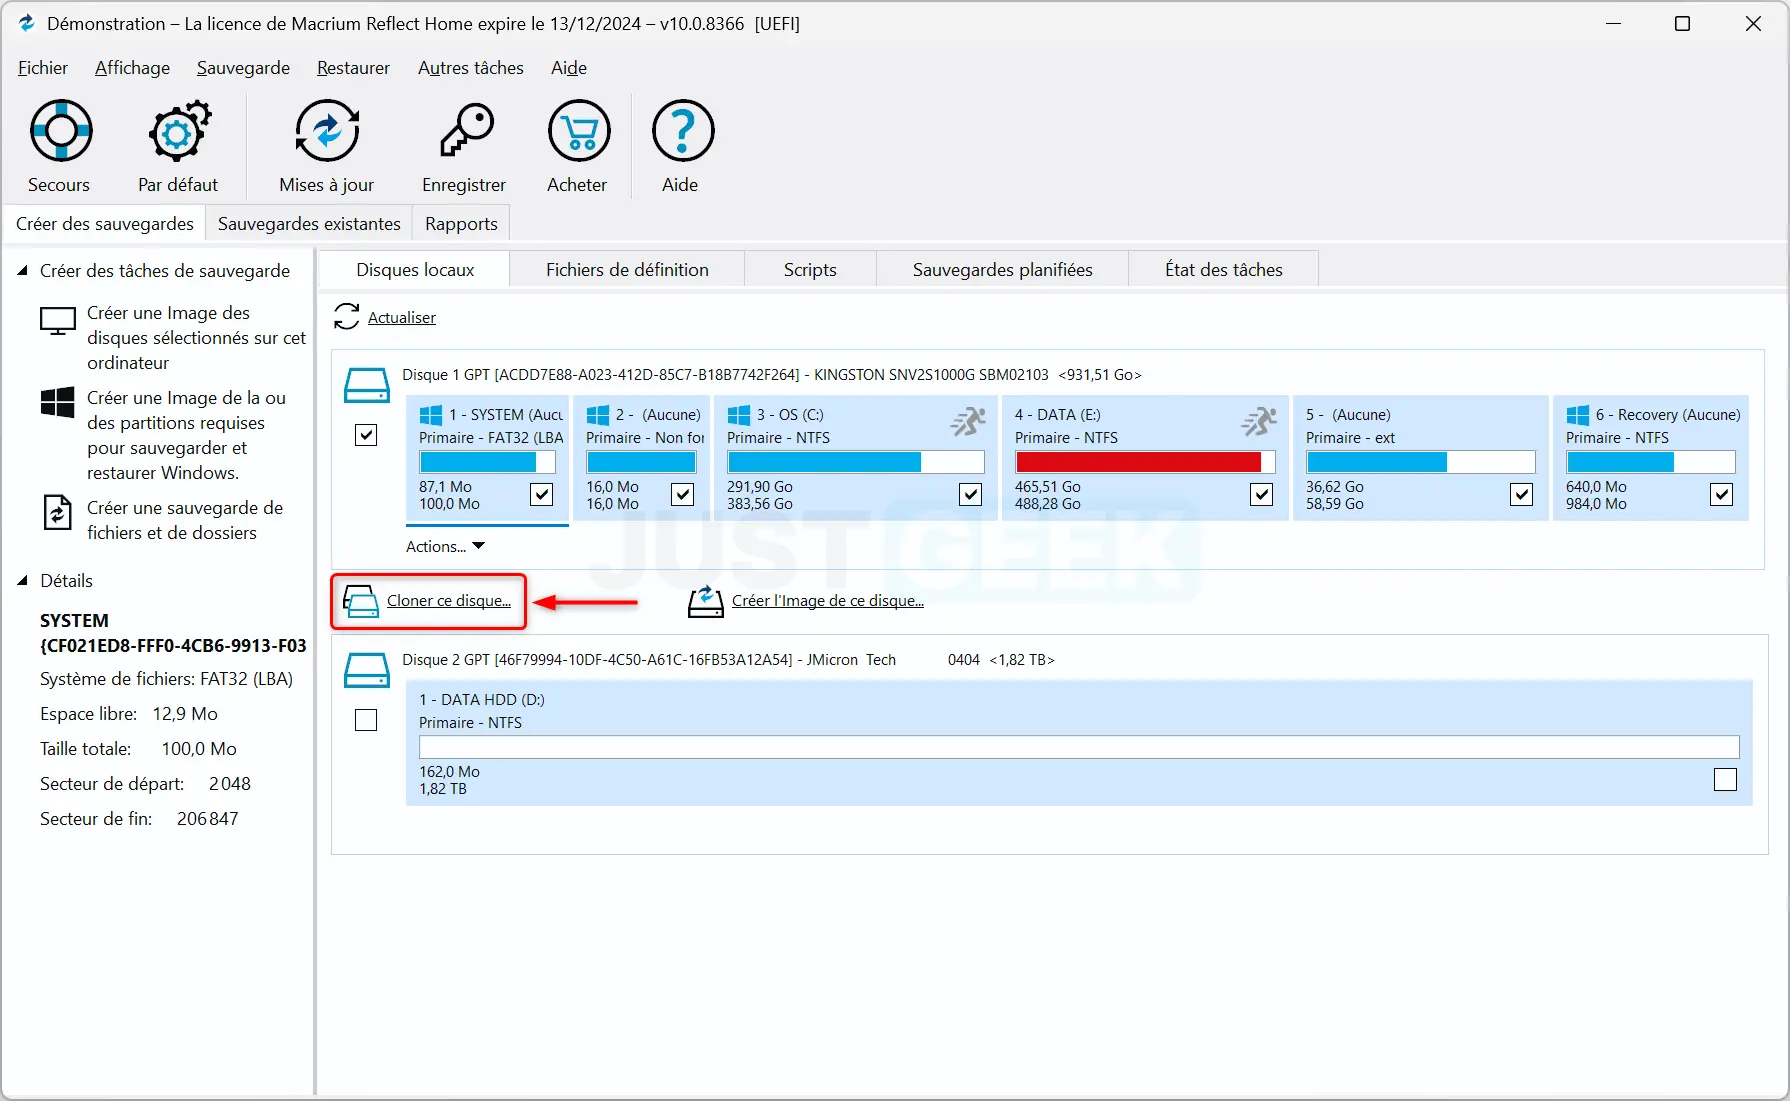Viewport: 1790px width, 1101px height.
Task: Uncheck the OS (C:) partition checkbox
Action: pos(971,494)
